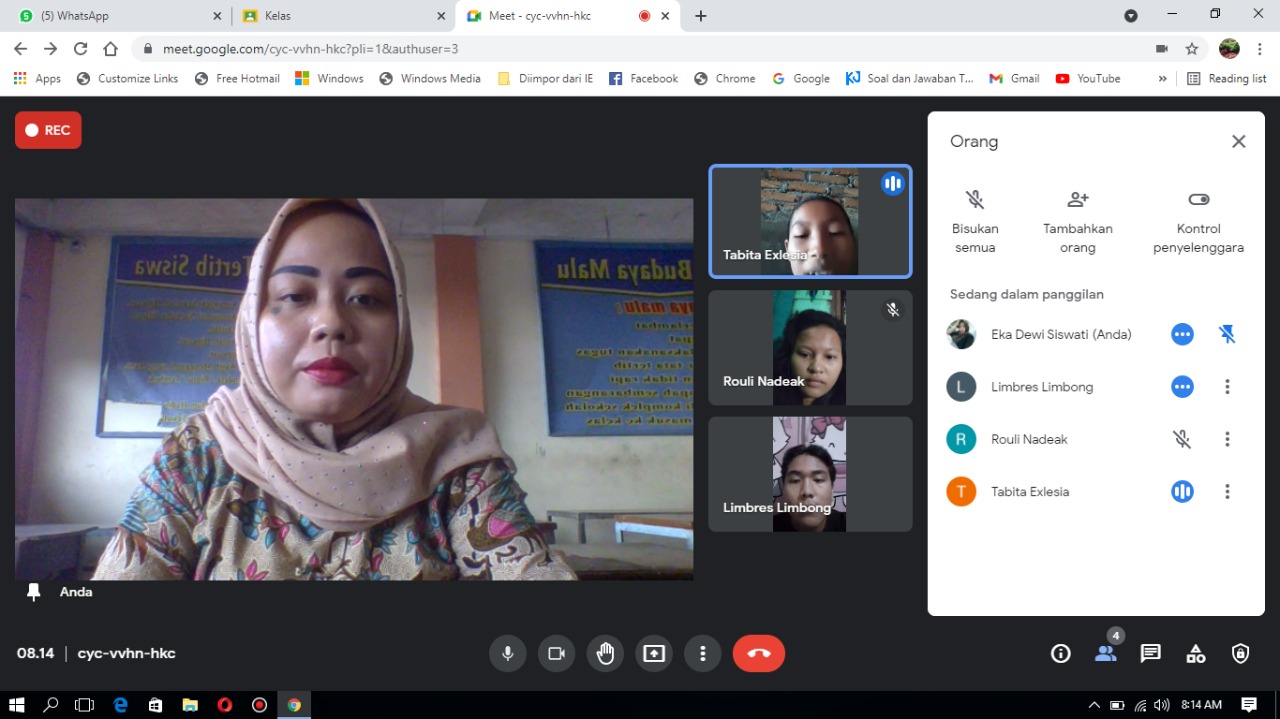Turn off your camera
Image resolution: width=1280 pixels, height=719 pixels.
click(x=556, y=653)
